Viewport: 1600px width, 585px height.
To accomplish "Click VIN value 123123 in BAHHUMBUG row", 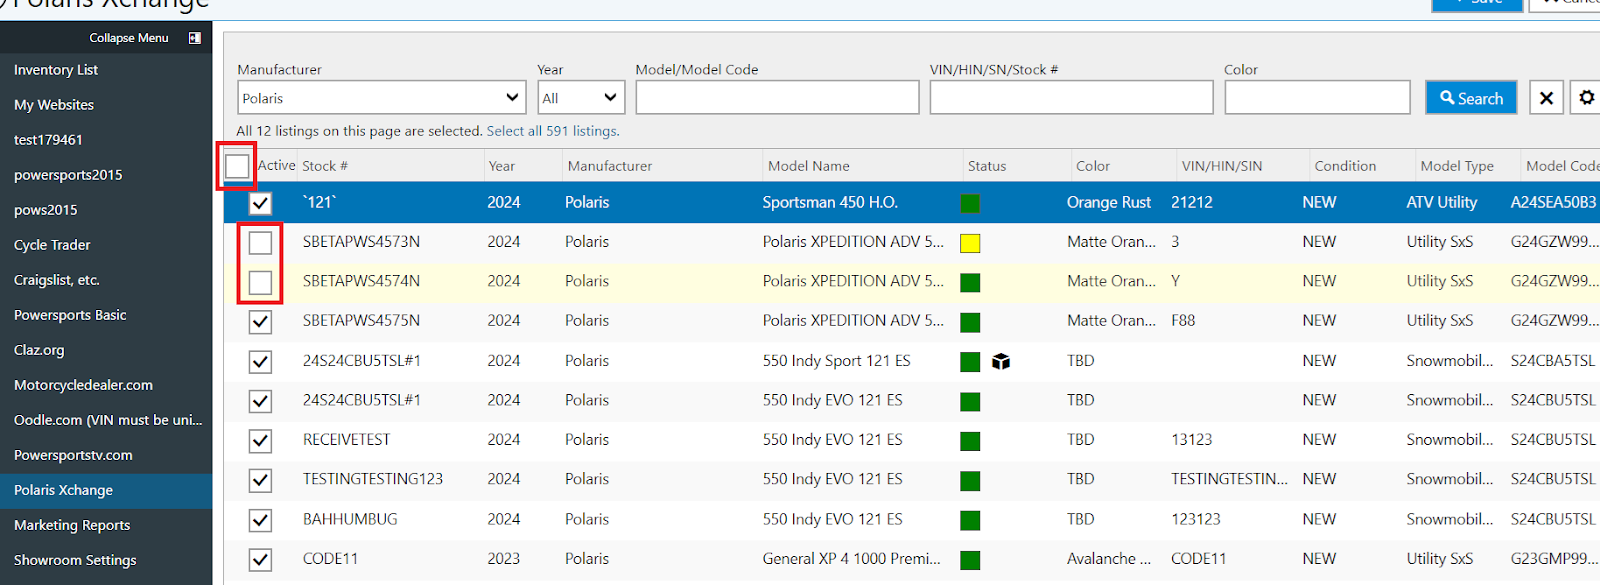I will (x=1196, y=519).
